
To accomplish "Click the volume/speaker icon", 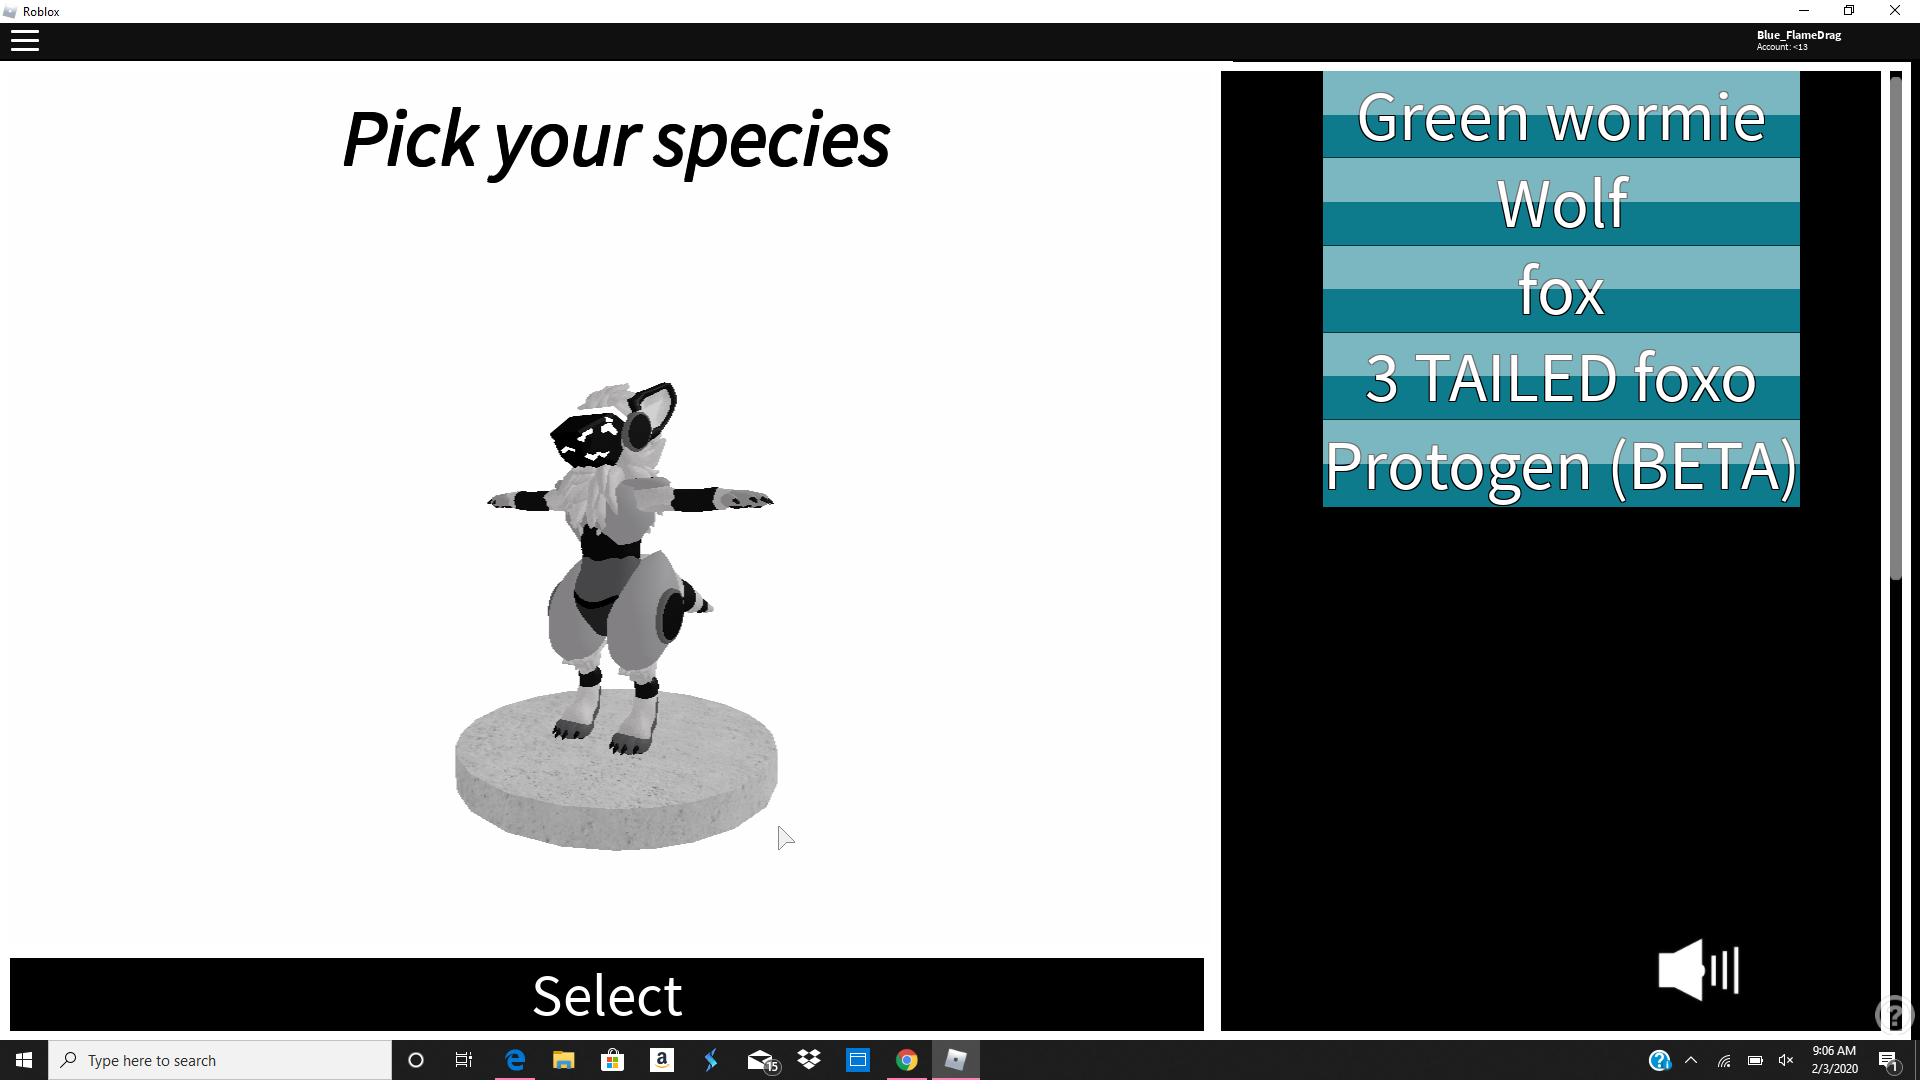I will coord(1697,969).
